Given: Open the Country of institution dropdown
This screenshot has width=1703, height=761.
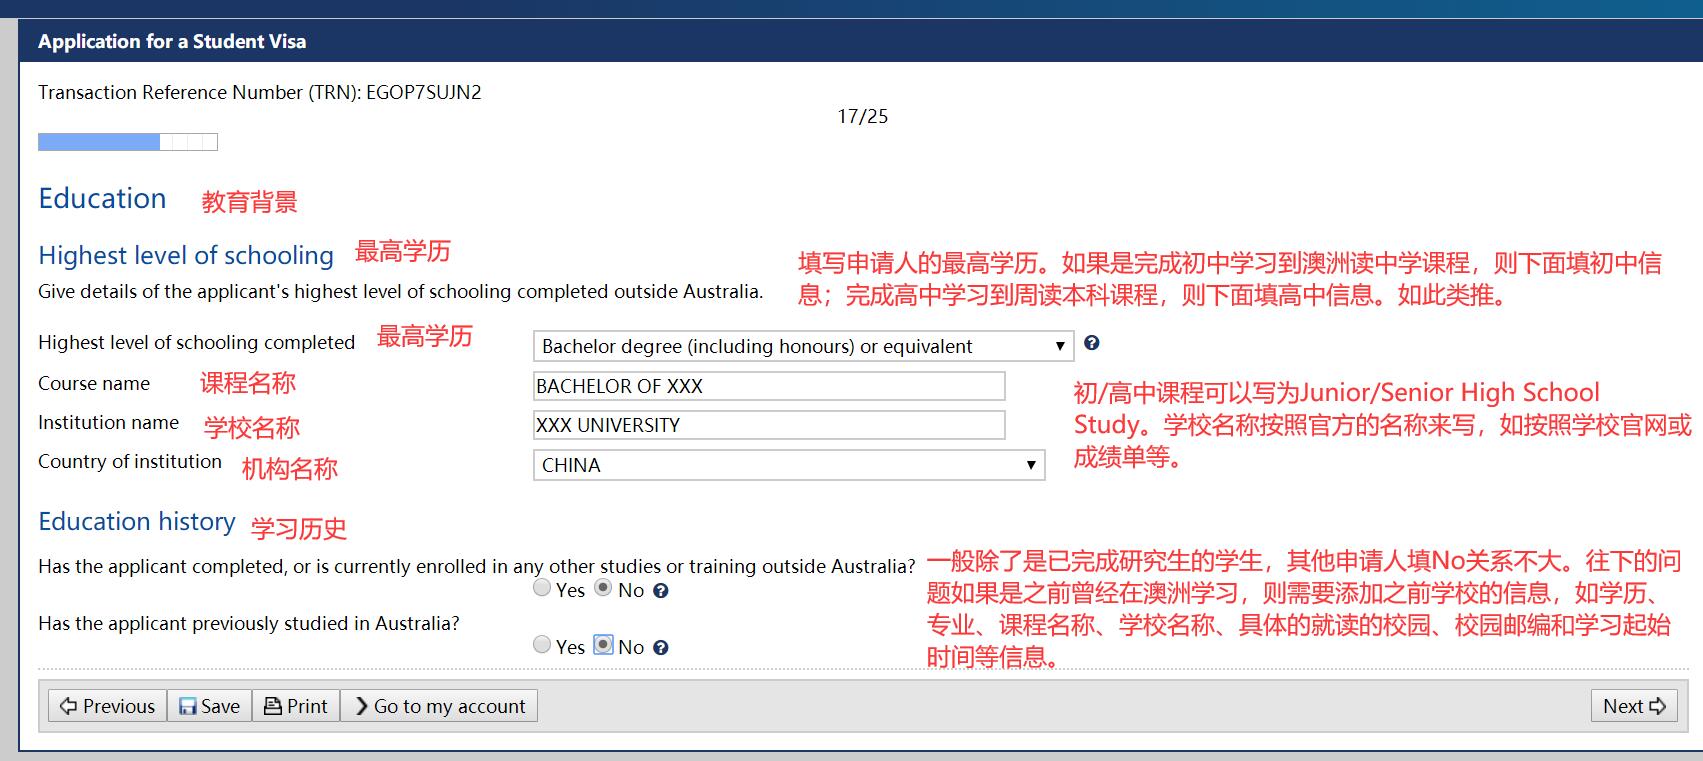Looking at the screenshot, I should [789, 465].
